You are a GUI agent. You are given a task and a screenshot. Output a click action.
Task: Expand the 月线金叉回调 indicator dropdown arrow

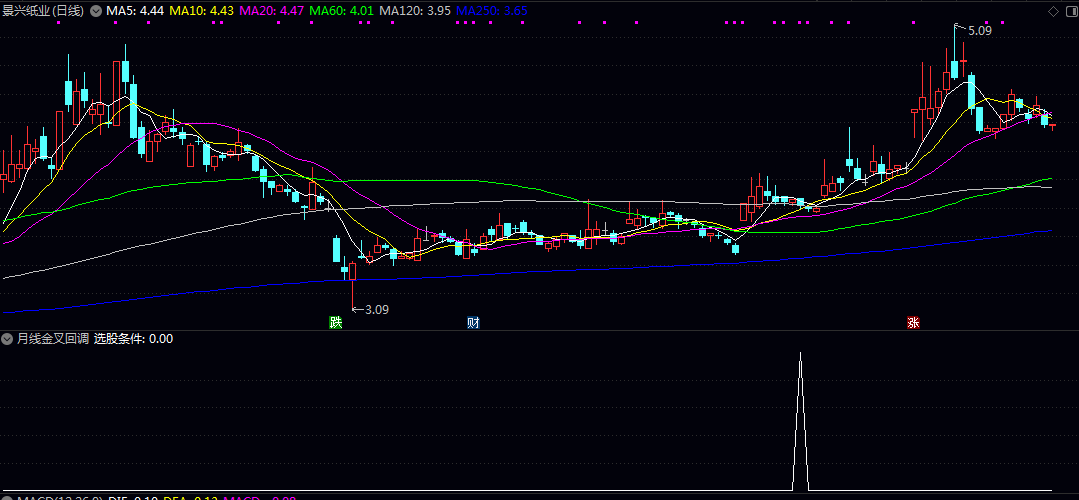[8, 339]
